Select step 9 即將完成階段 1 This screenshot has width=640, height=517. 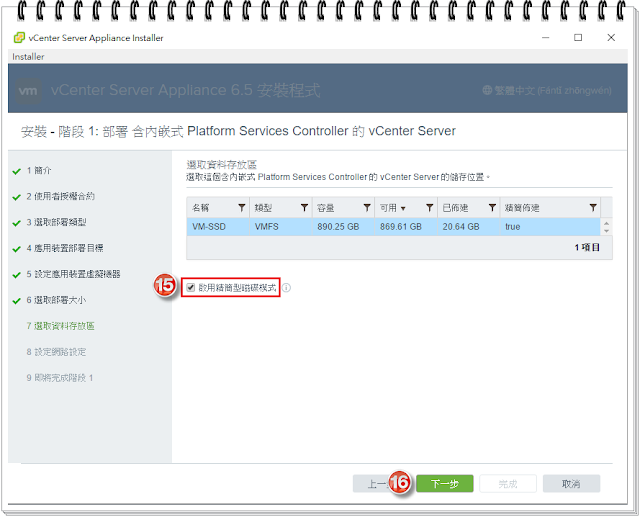click(x=60, y=378)
